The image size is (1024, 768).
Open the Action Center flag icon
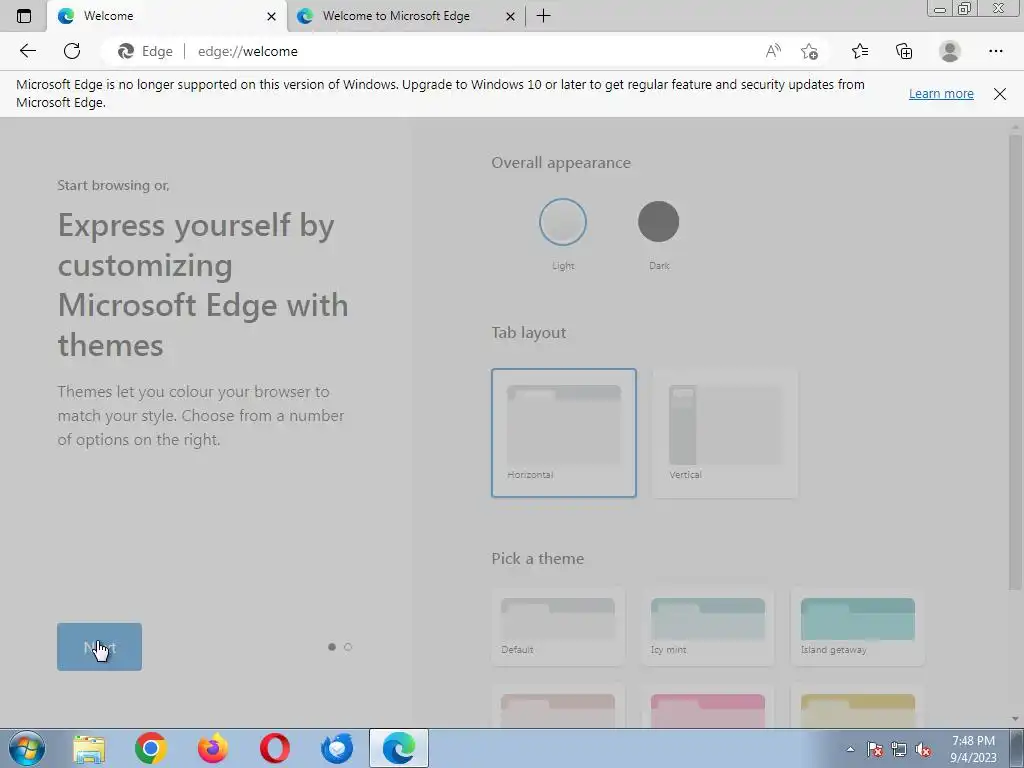tap(875, 749)
